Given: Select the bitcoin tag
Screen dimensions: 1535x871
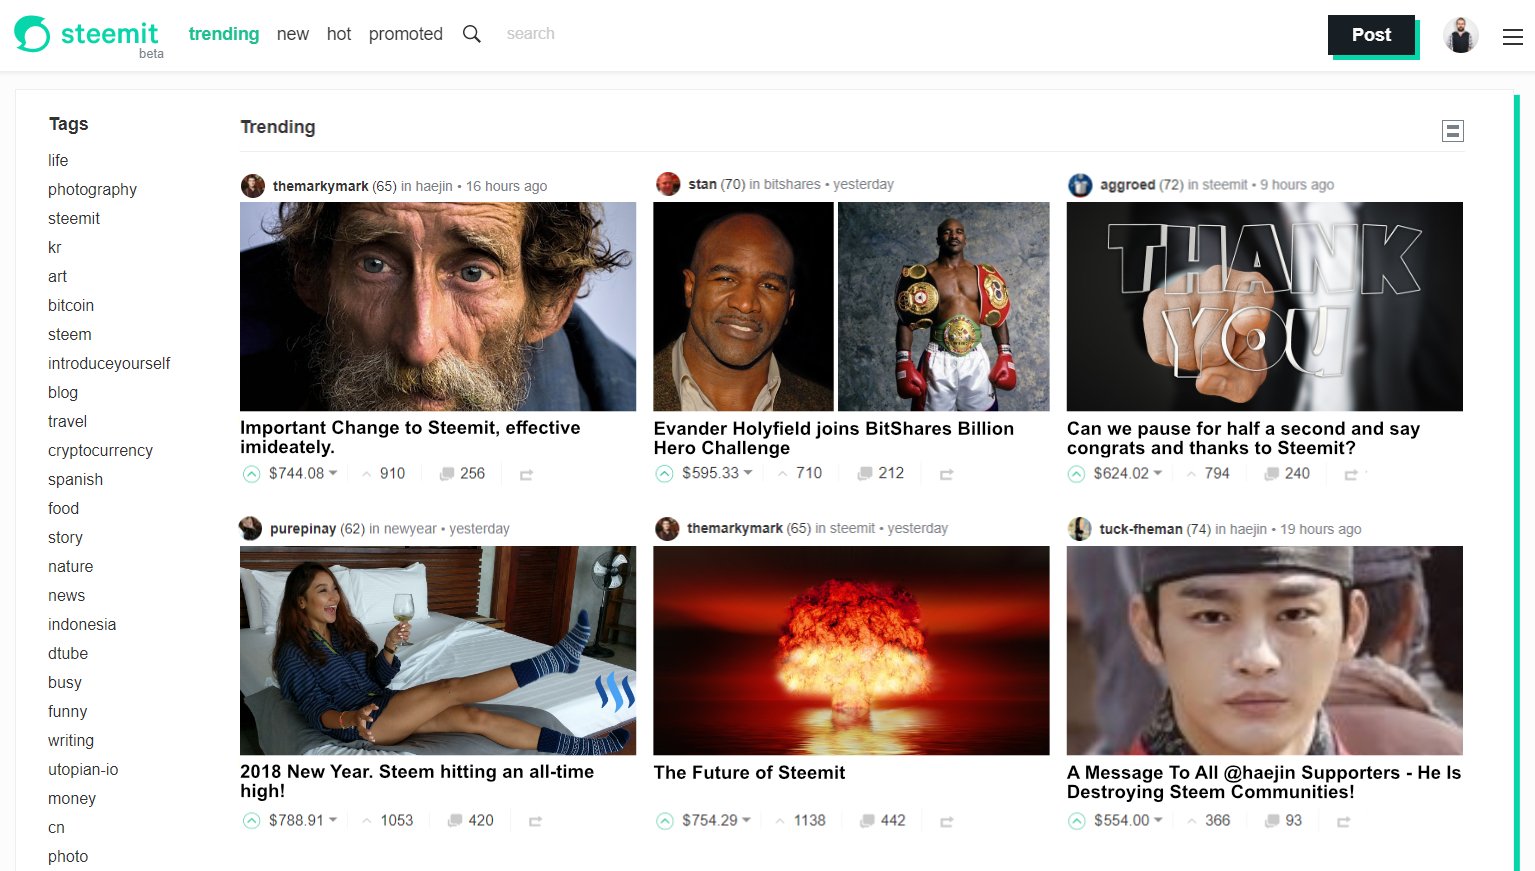Looking at the screenshot, I should pyautogui.click(x=71, y=306).
